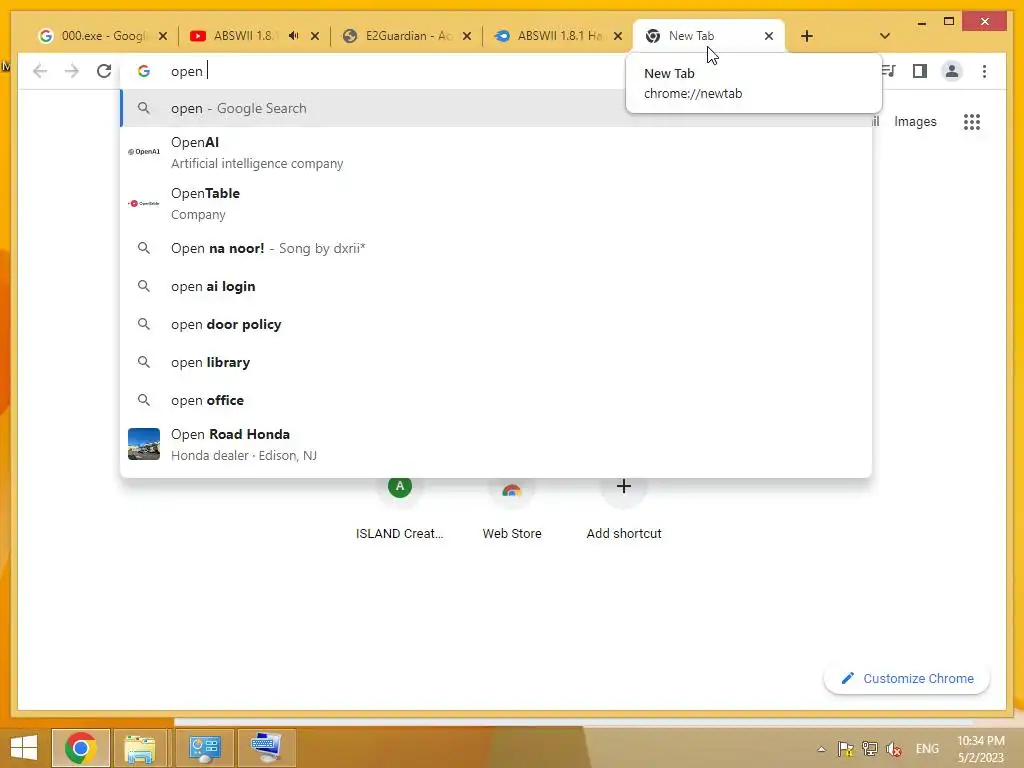
Task: Open the Images link
Action: (x=915, y=121)
